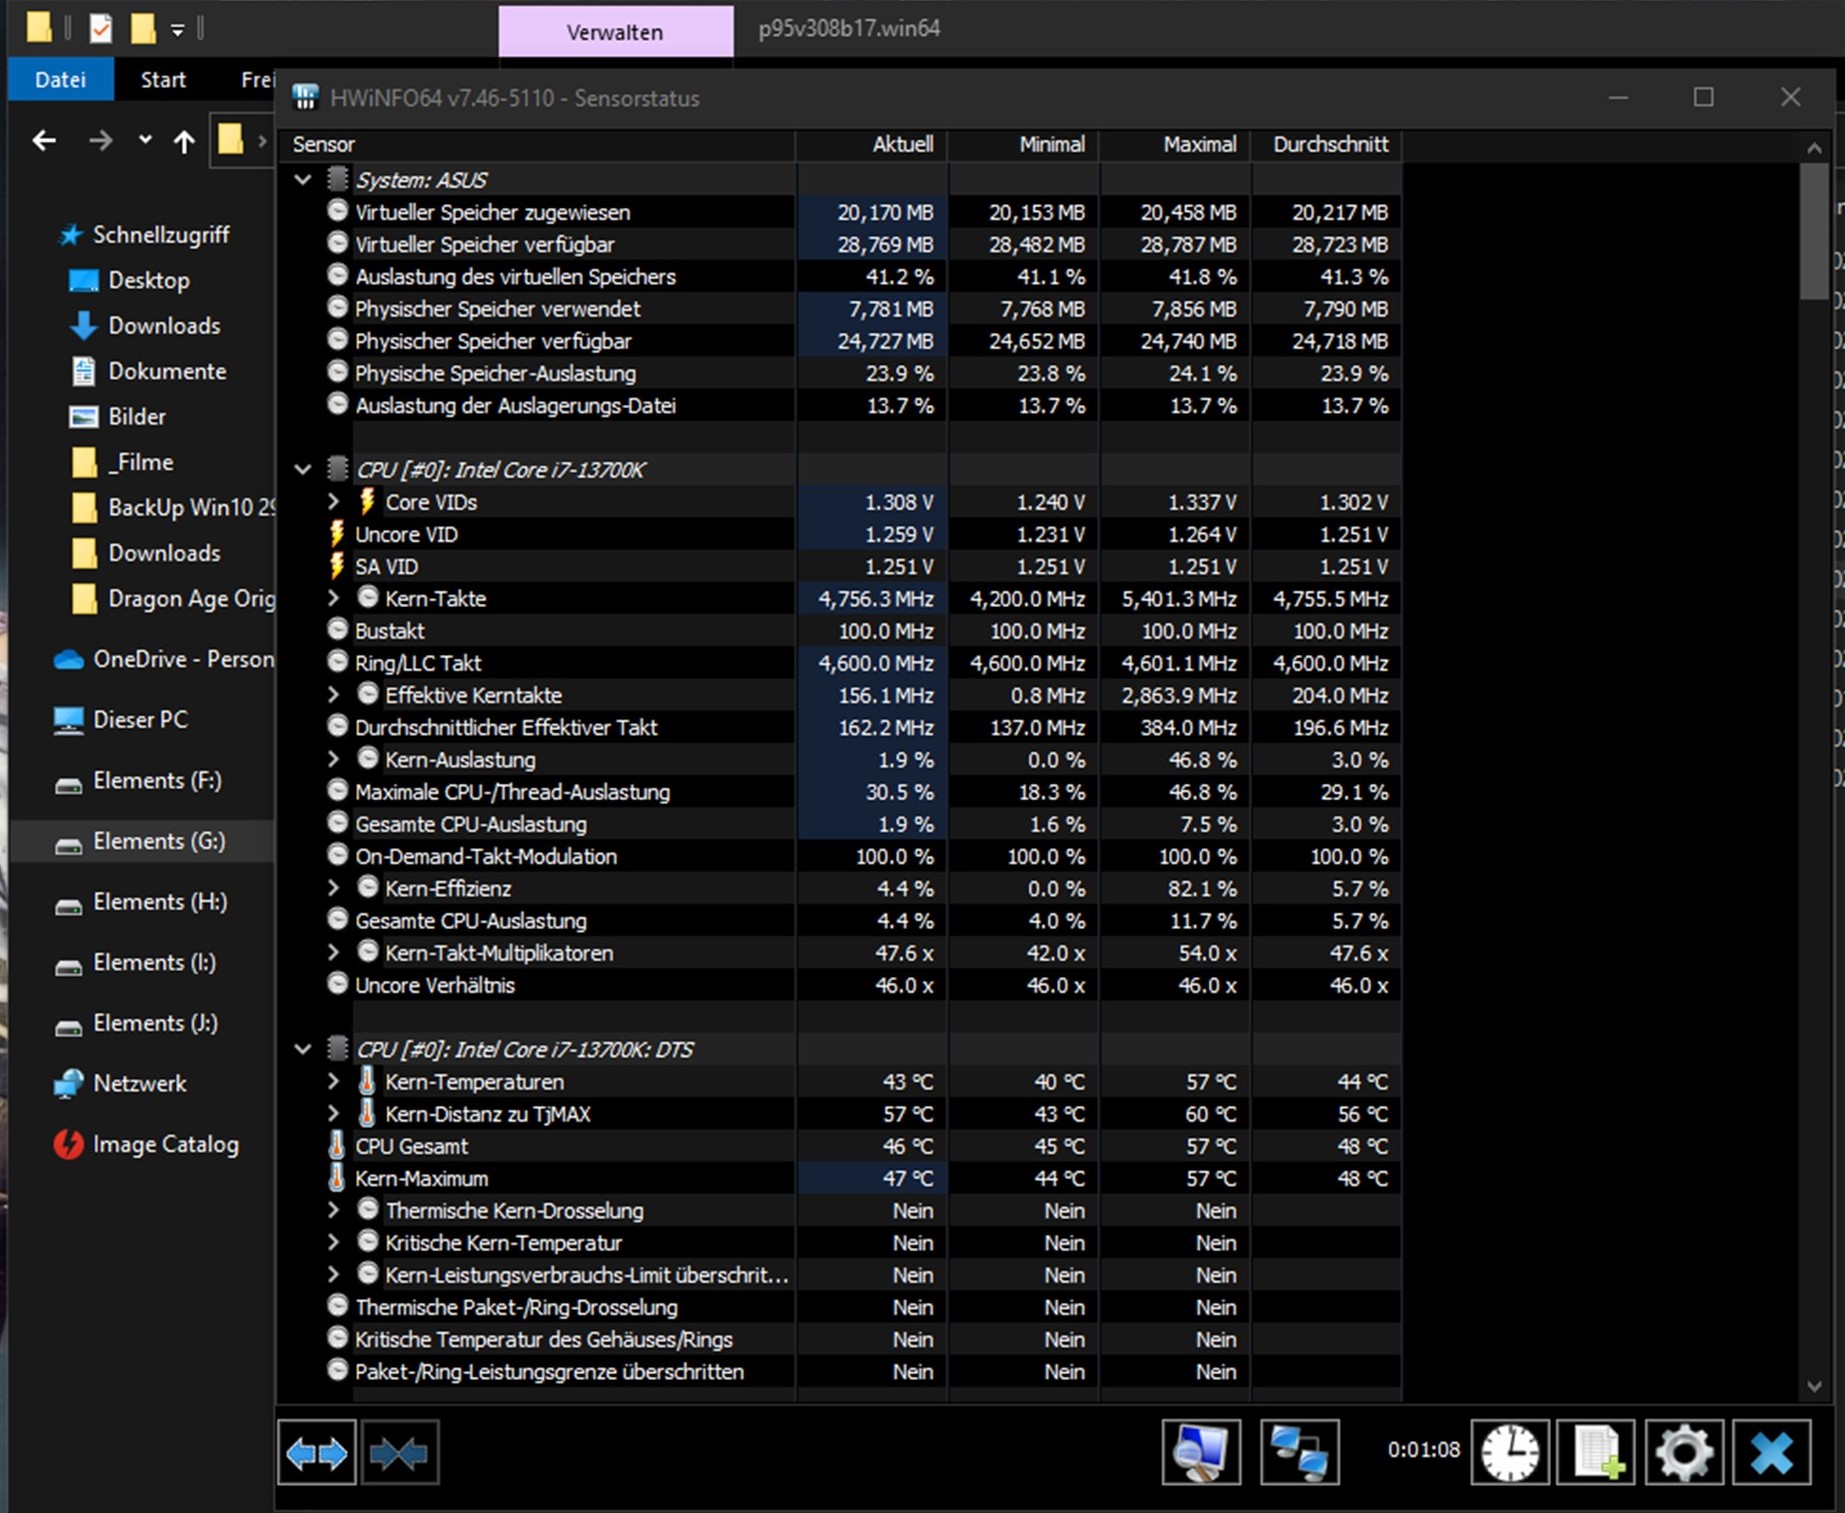Click the HWiNFO vertical scrollbar thumb
The width and height of the screenshot is (1845, 1513).
tap(1814, 232)
